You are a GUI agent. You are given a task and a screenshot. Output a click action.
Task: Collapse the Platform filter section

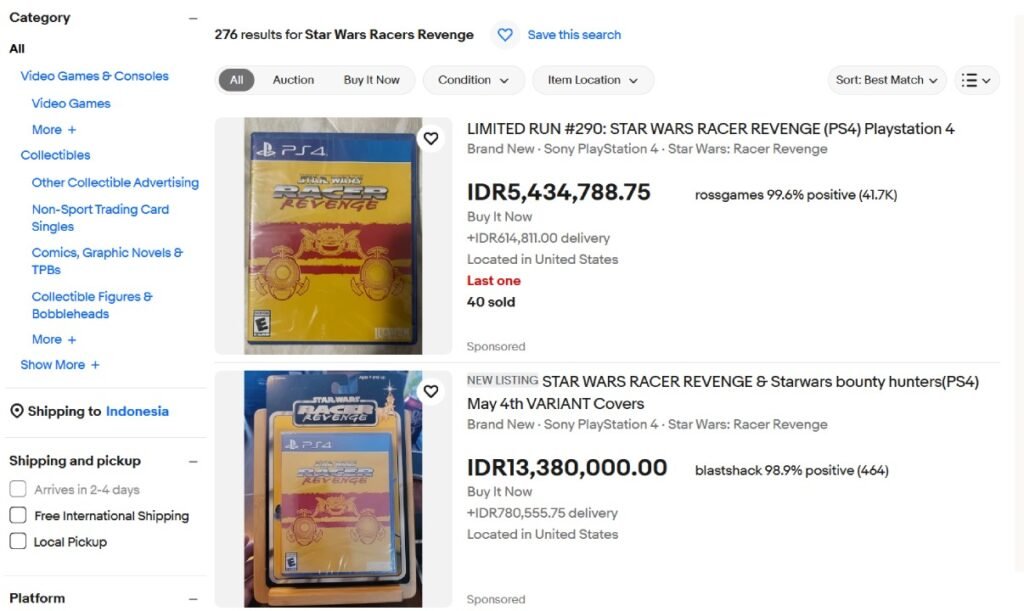pos(193,599)
